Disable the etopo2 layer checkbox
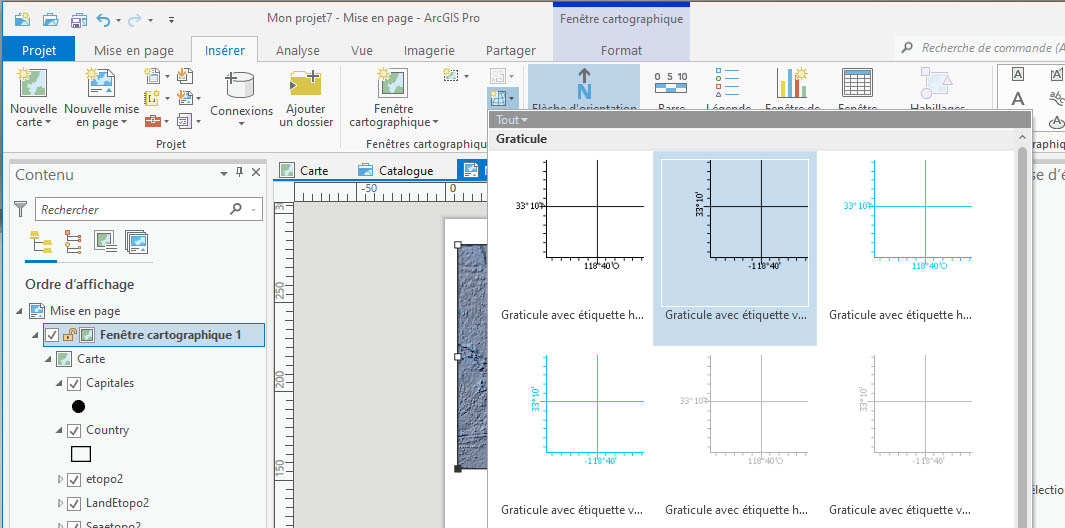 (x=73, y=479)
